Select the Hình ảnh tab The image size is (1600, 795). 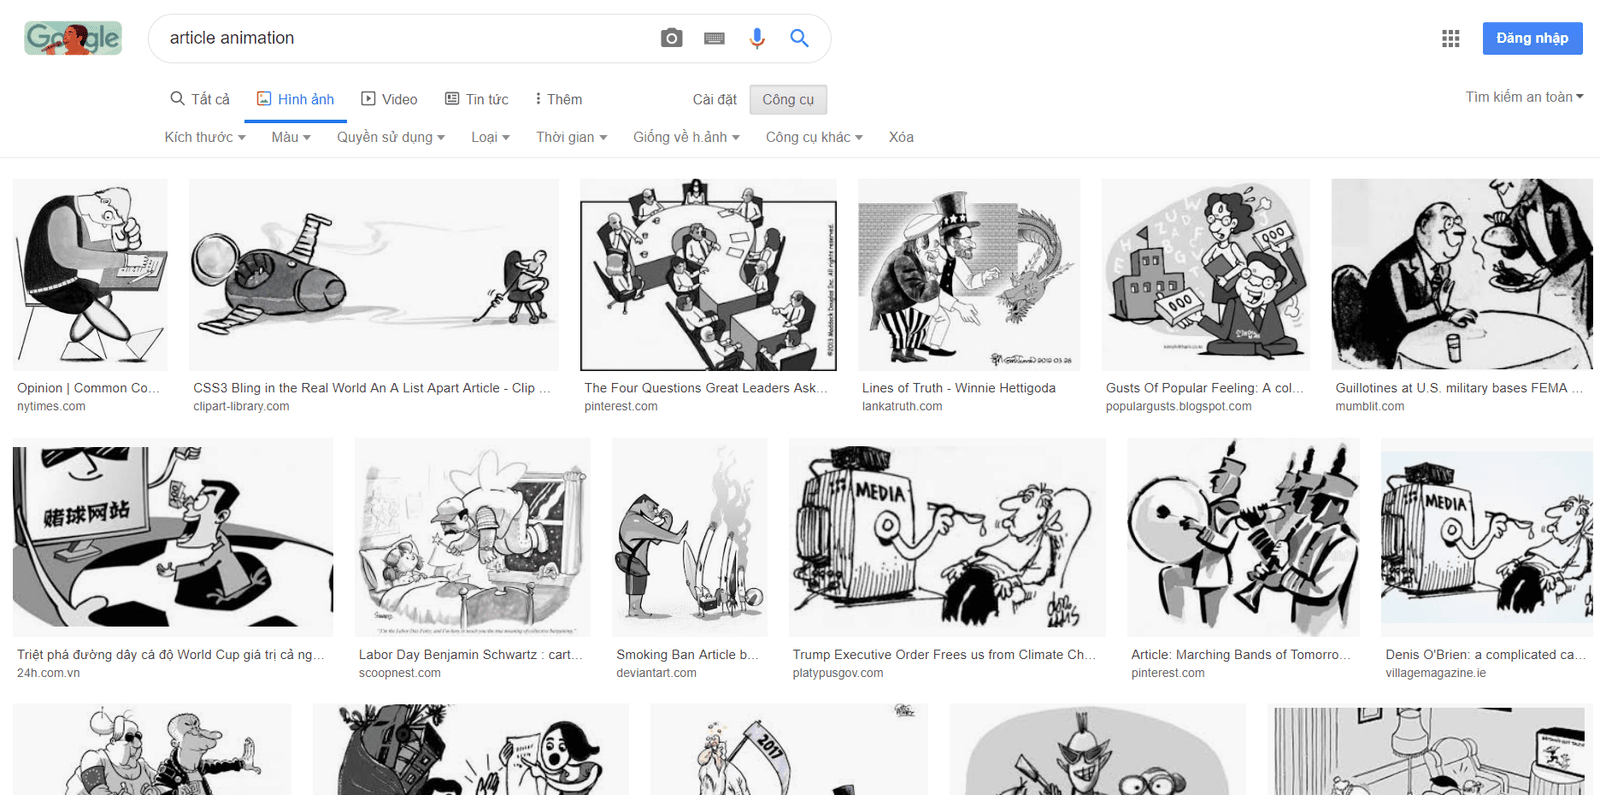point(295,99)
